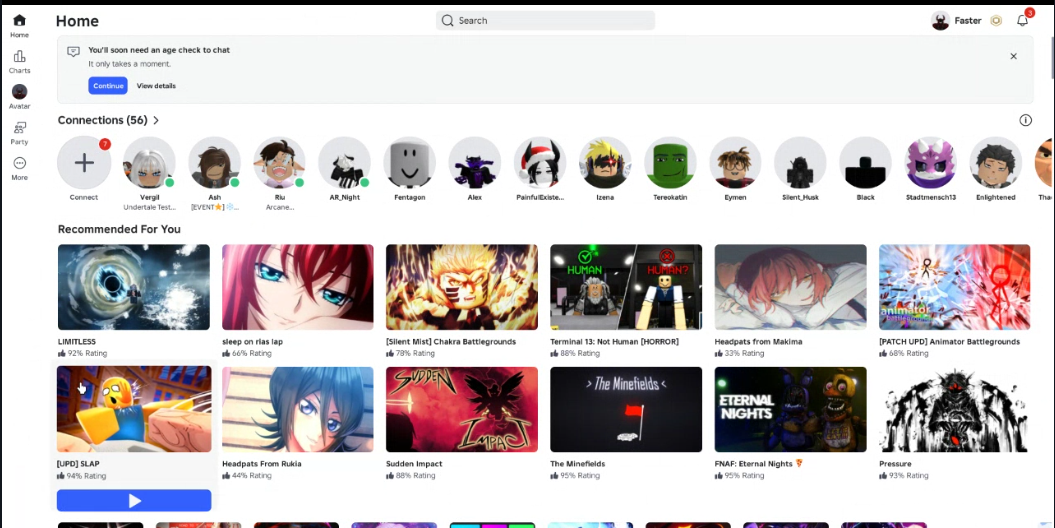The height and width of the screenshot is (528, 1055).
Task: Open Enlightened's connection avatar
Action: [996, 163]
